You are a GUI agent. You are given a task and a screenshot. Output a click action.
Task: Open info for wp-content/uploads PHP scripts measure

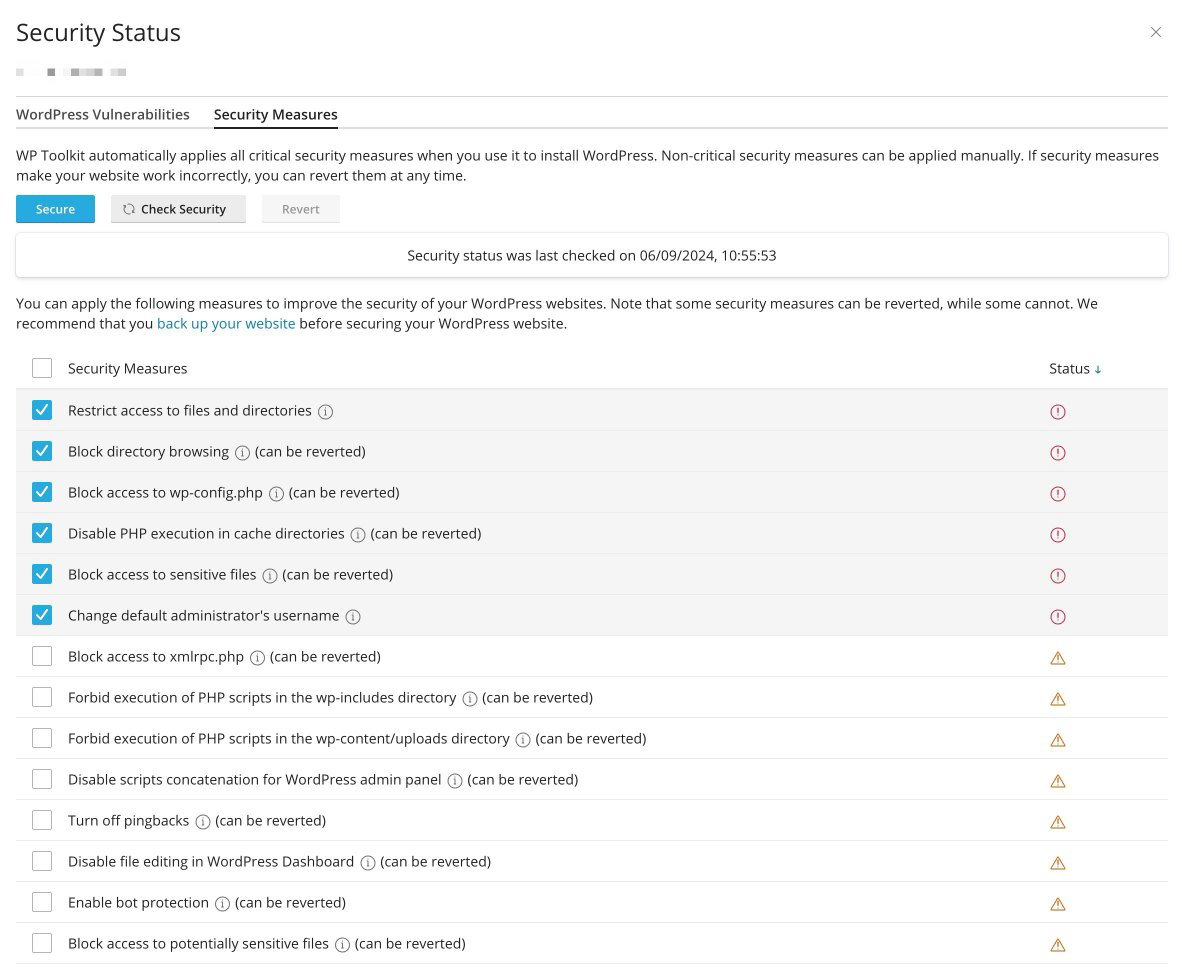click(x=522, y=740)
